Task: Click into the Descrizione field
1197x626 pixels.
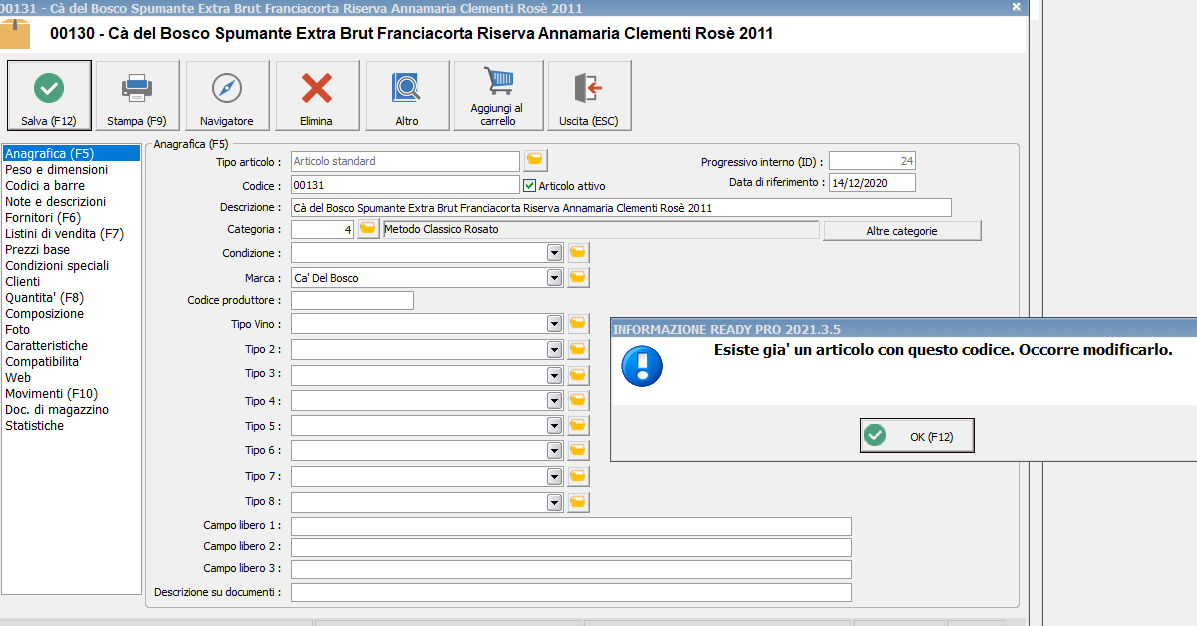Action: point(621,208)
